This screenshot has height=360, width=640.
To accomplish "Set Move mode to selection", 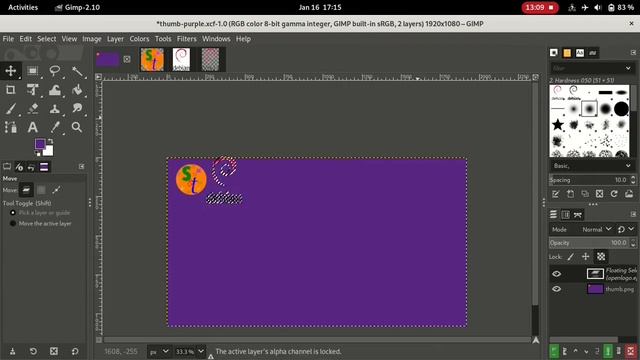I will click(41, 190).
